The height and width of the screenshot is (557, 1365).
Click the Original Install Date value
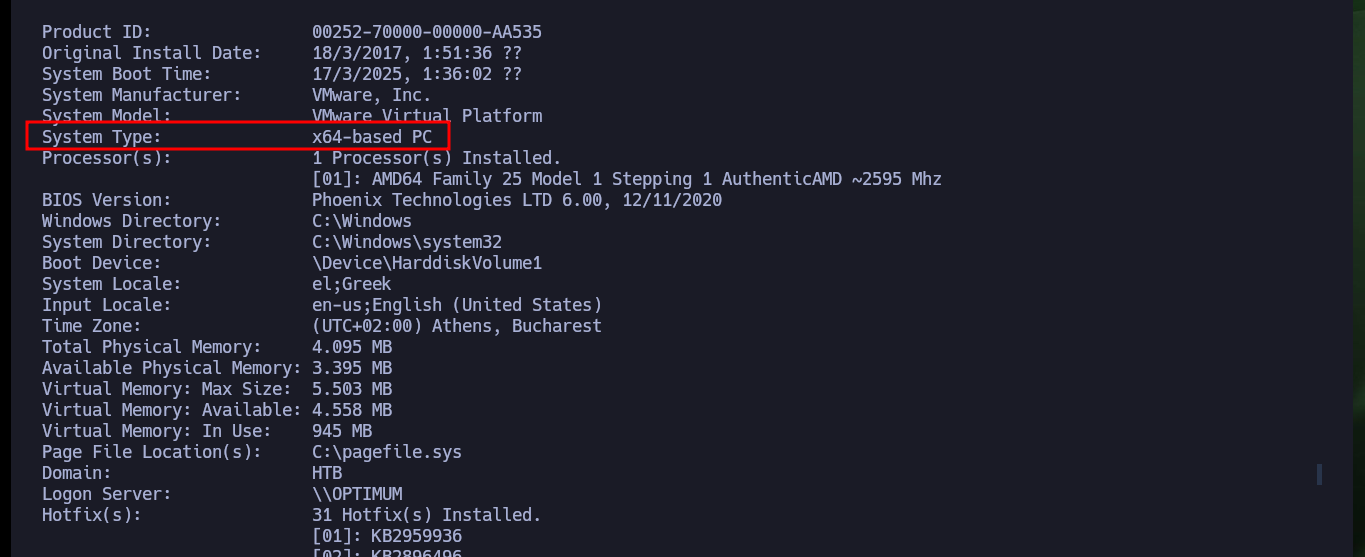[417, 53]
